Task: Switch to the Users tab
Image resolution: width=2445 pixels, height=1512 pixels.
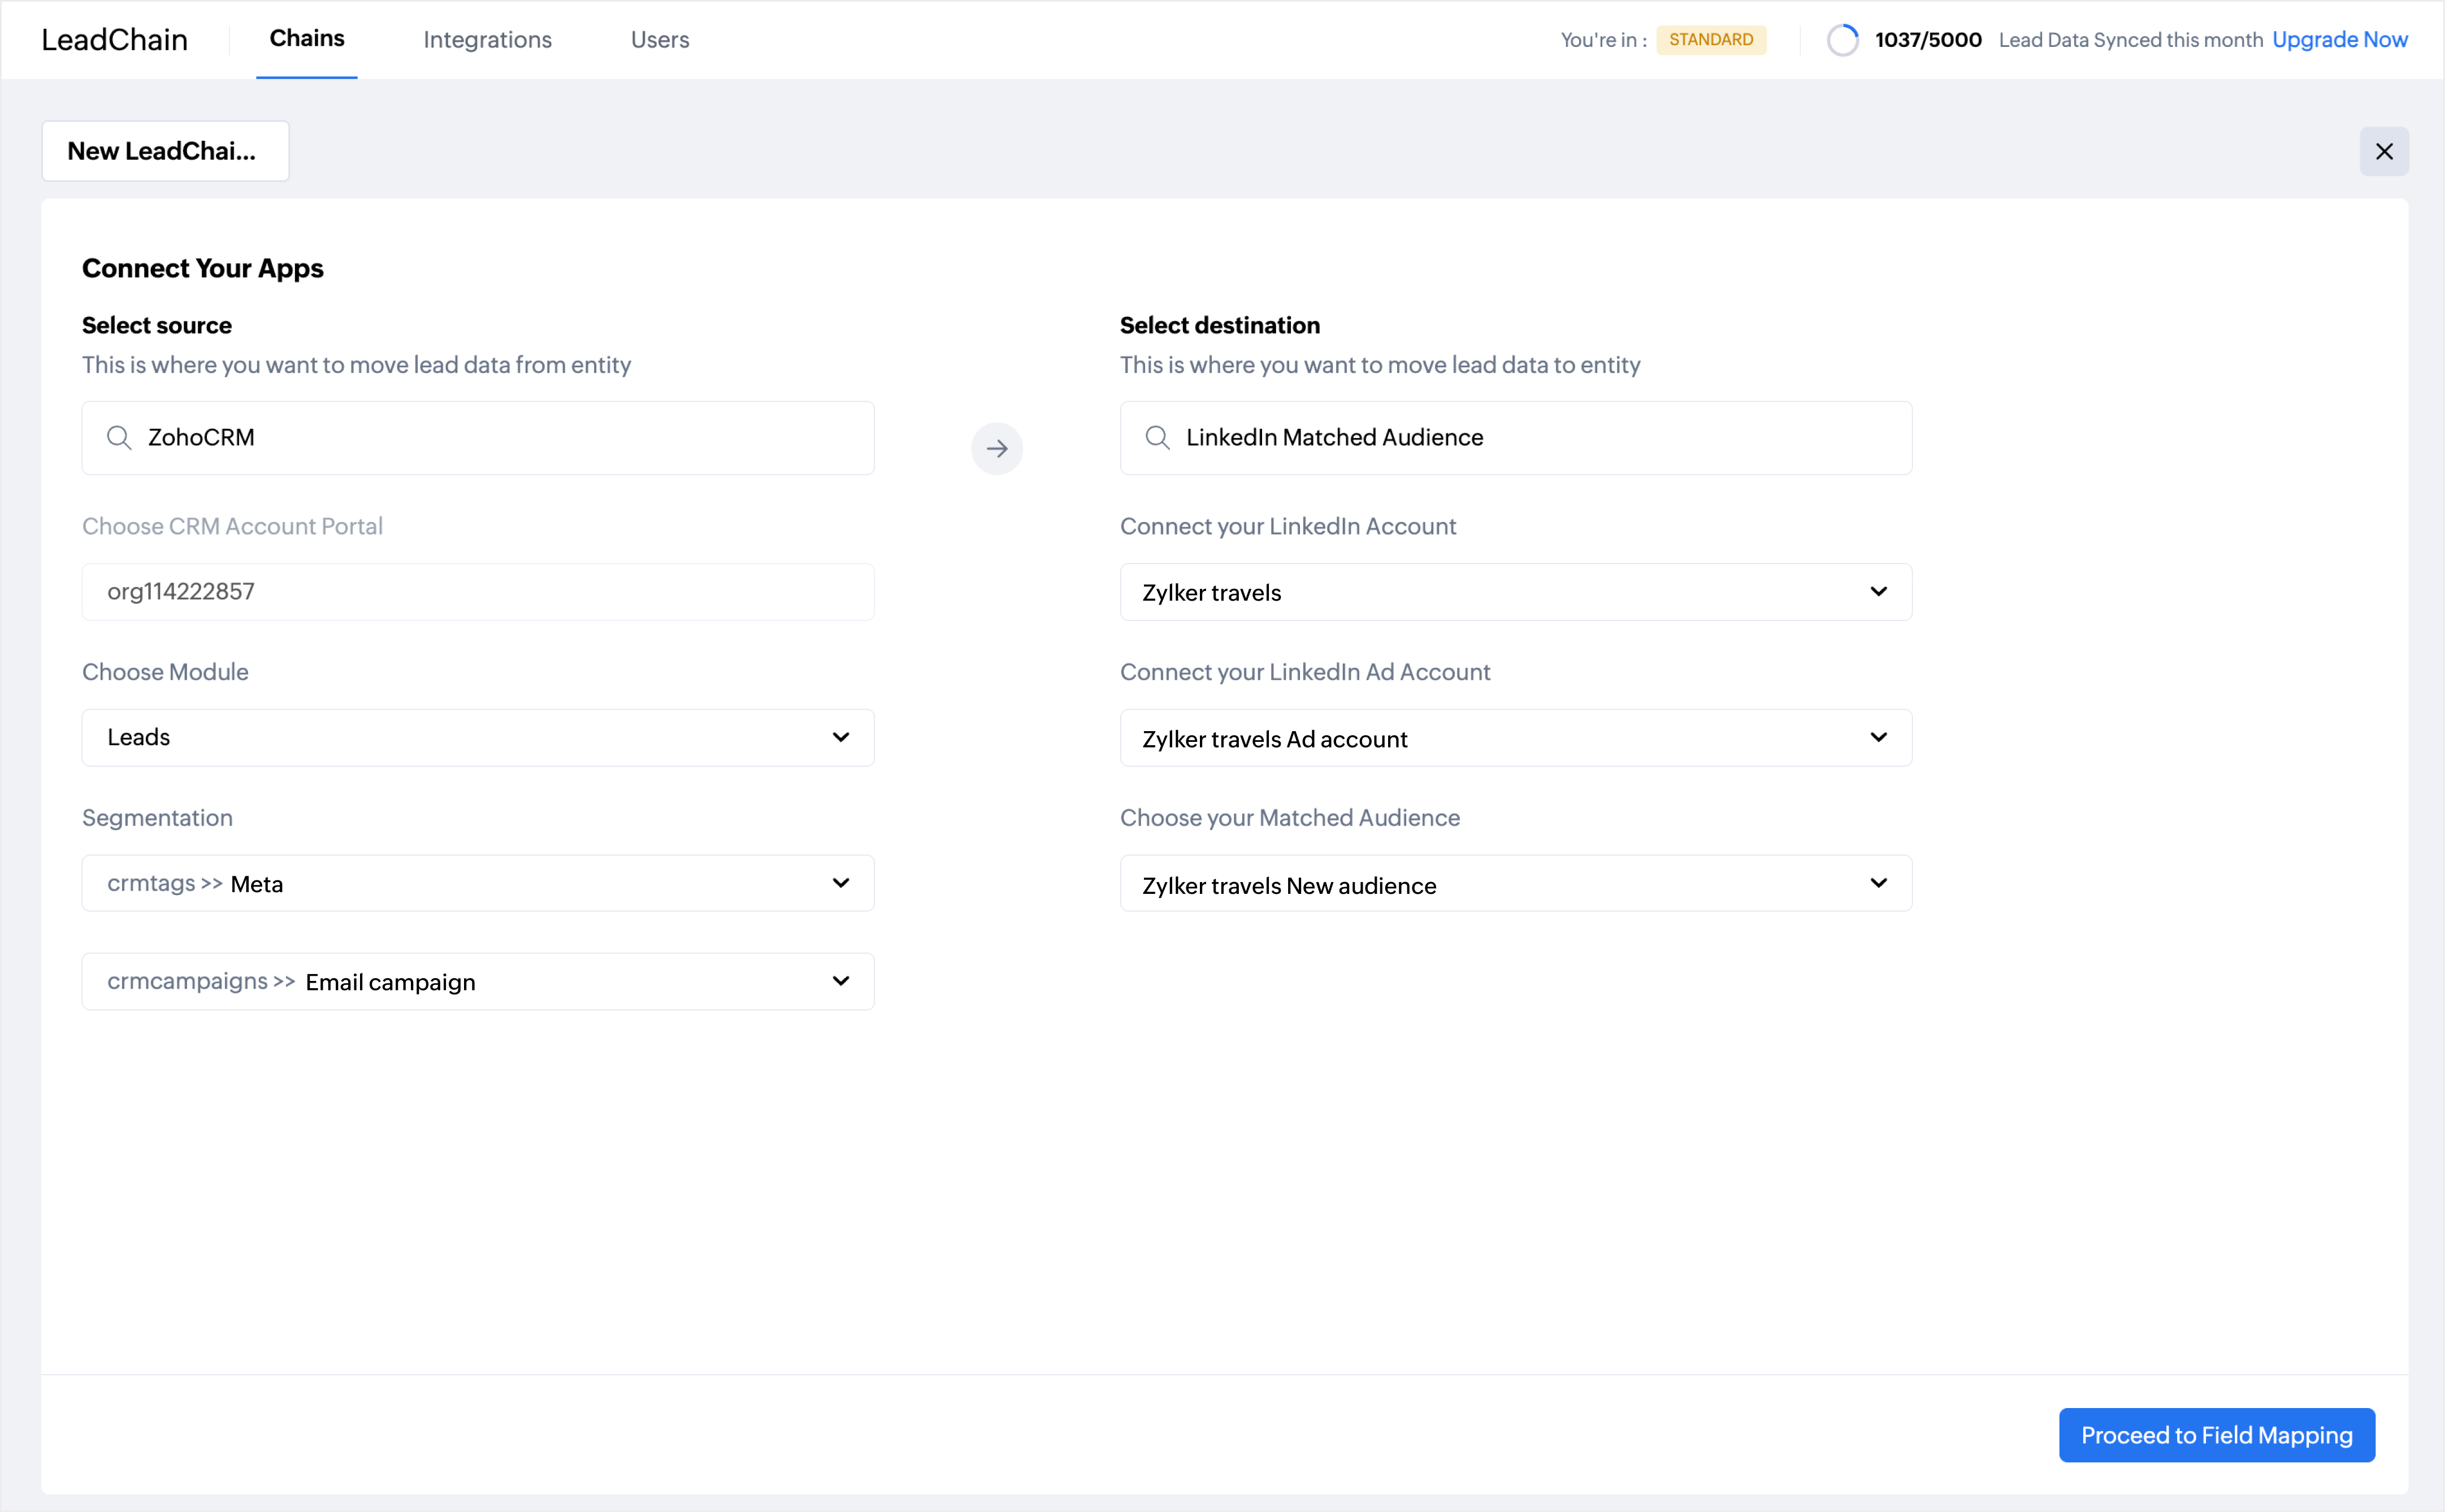Action: [x=660, y=40]
